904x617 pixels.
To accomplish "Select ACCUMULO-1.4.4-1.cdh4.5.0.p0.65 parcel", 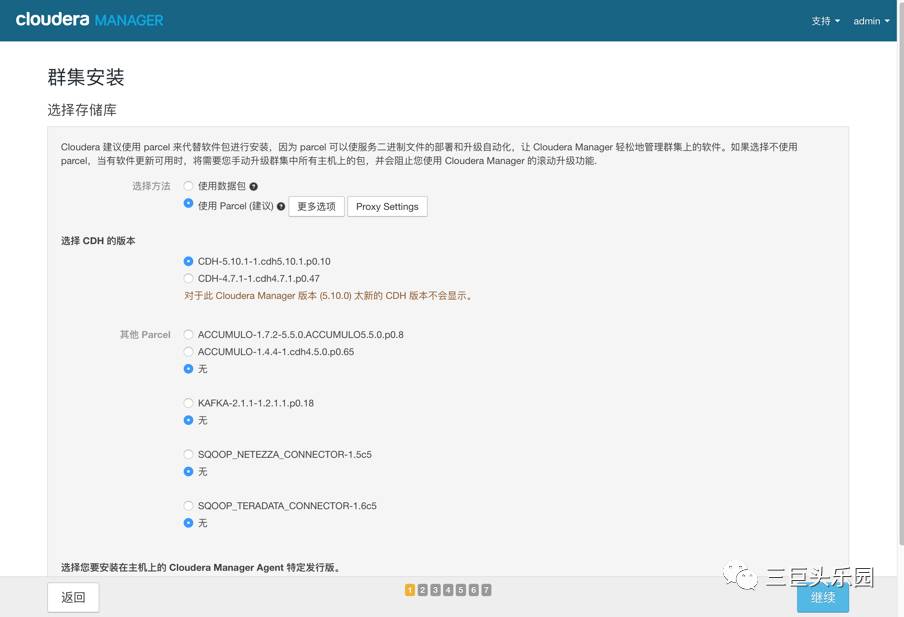I will click(188, 352).
